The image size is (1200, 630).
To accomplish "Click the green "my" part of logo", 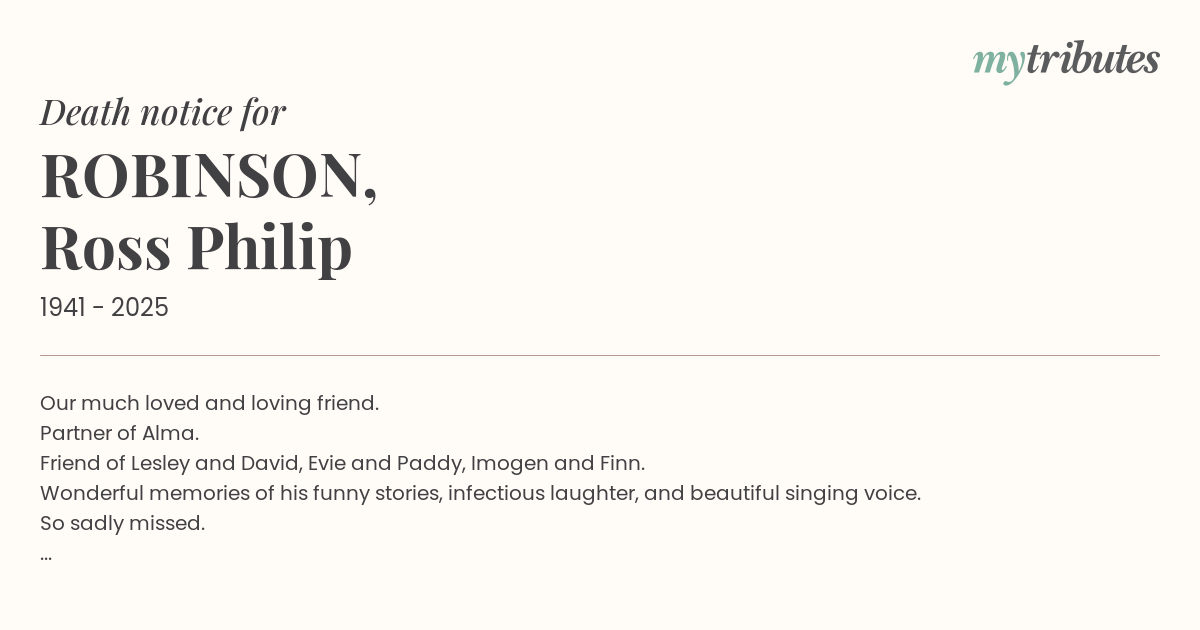I will (999, 65).
